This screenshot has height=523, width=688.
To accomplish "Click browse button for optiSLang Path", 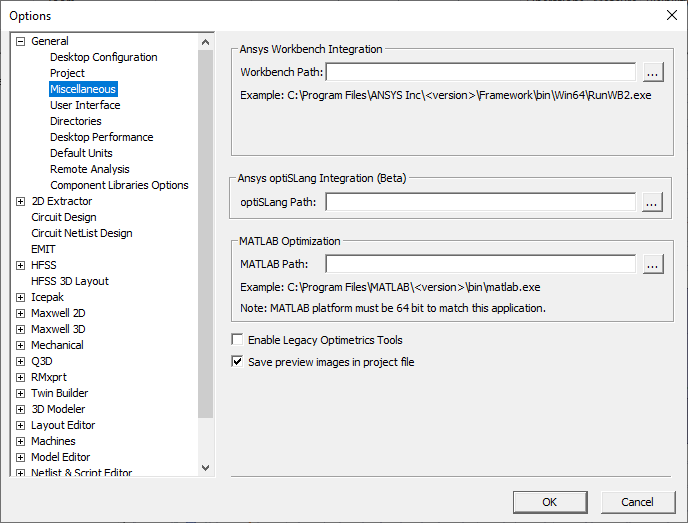I will [x=652, y=202].
